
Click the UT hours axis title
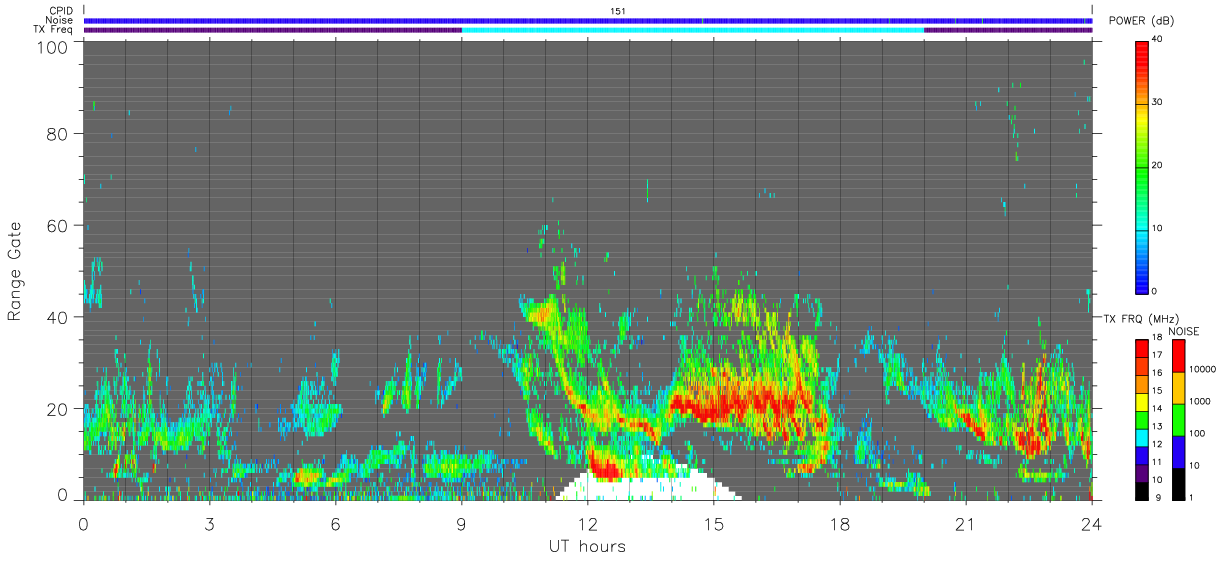(587, 546)
